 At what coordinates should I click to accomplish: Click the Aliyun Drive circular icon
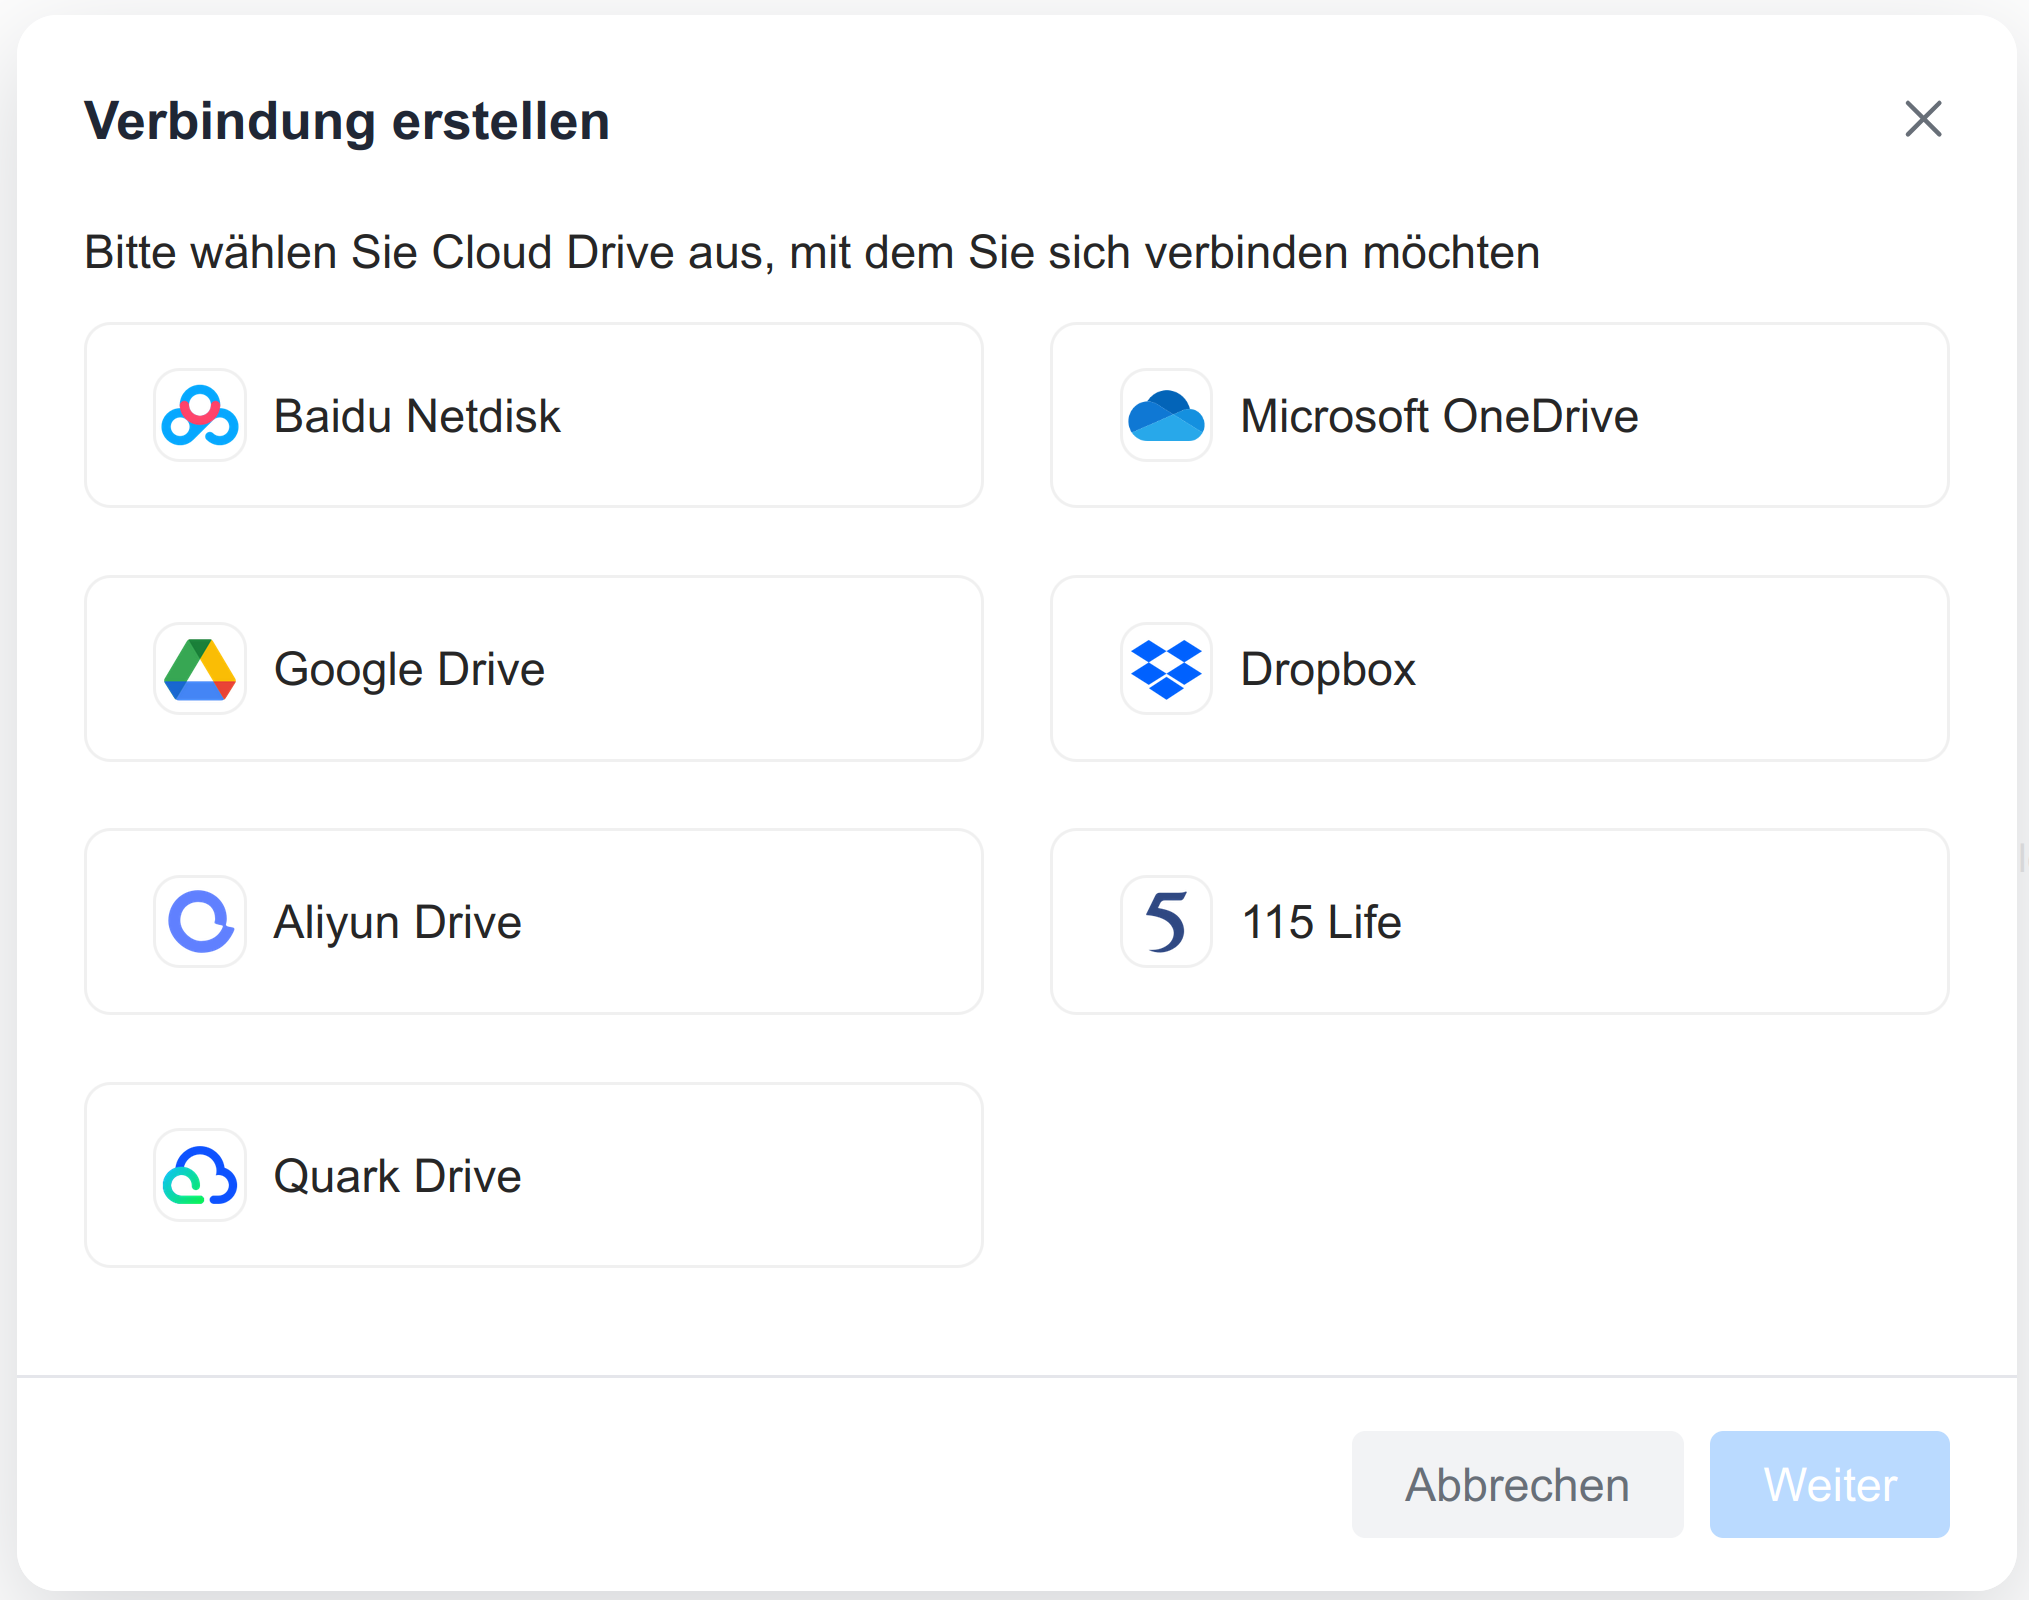coord(200,921)
